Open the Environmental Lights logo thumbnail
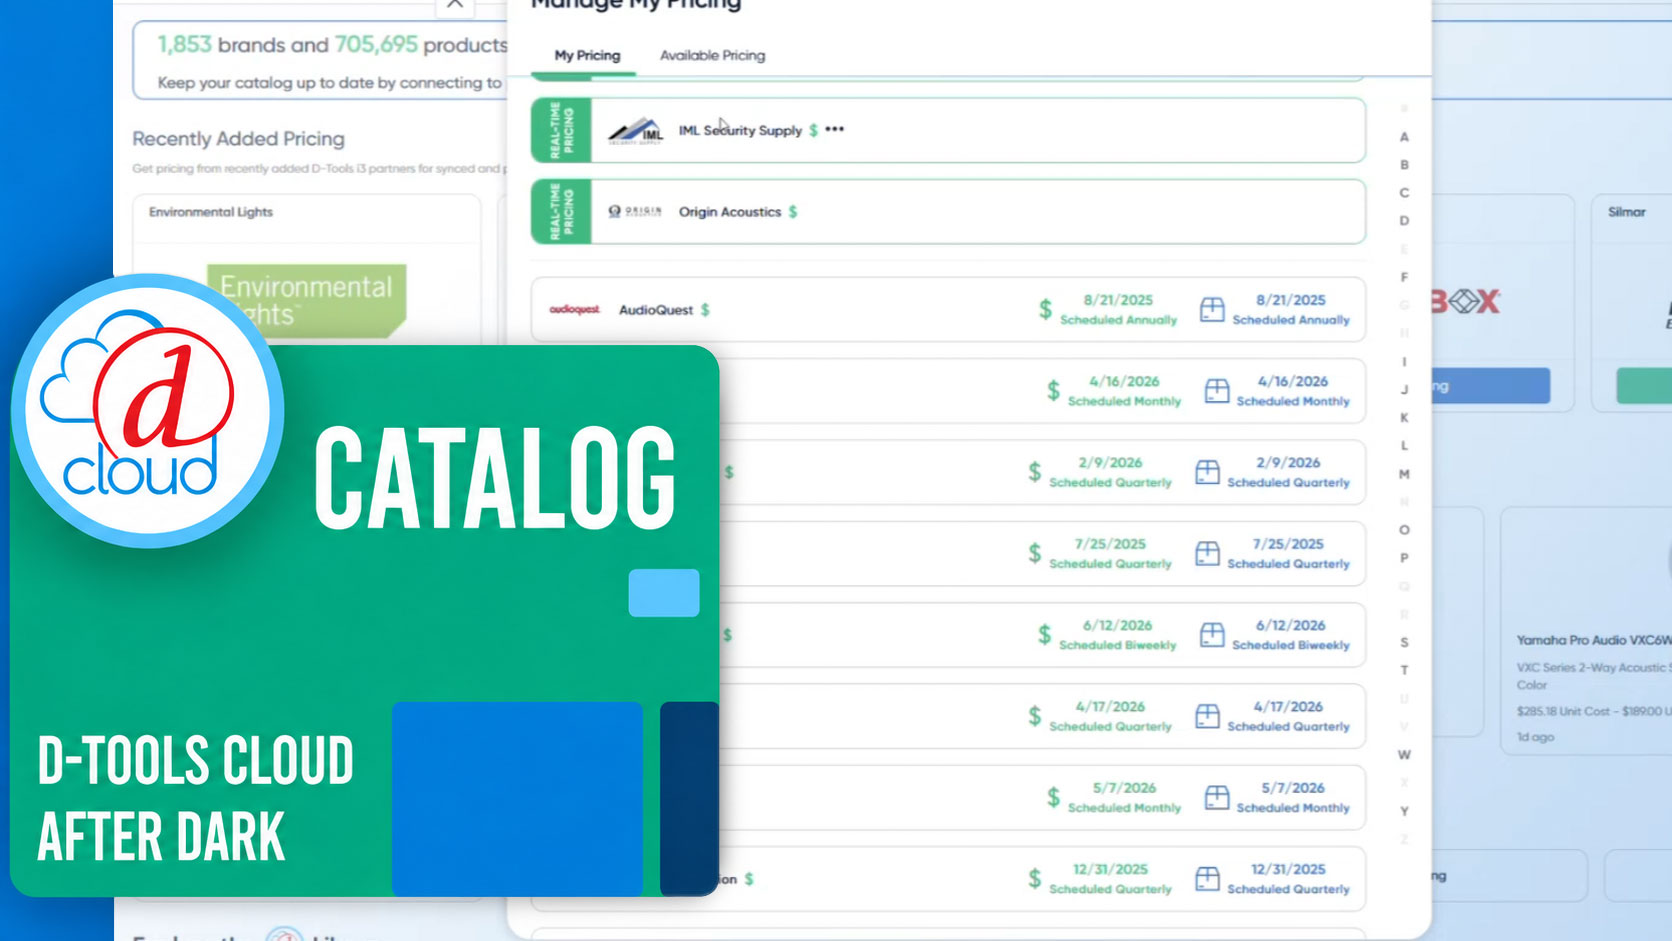This screenshot has height=941, width=1672. click(306, 300)
